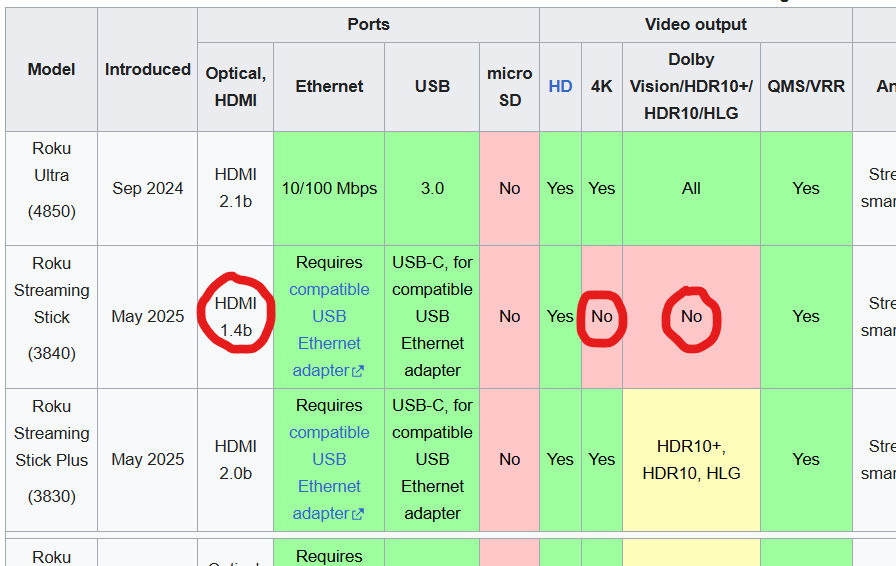Select the QMS/VRR column header
896x566 pixels.
[806, 86]
